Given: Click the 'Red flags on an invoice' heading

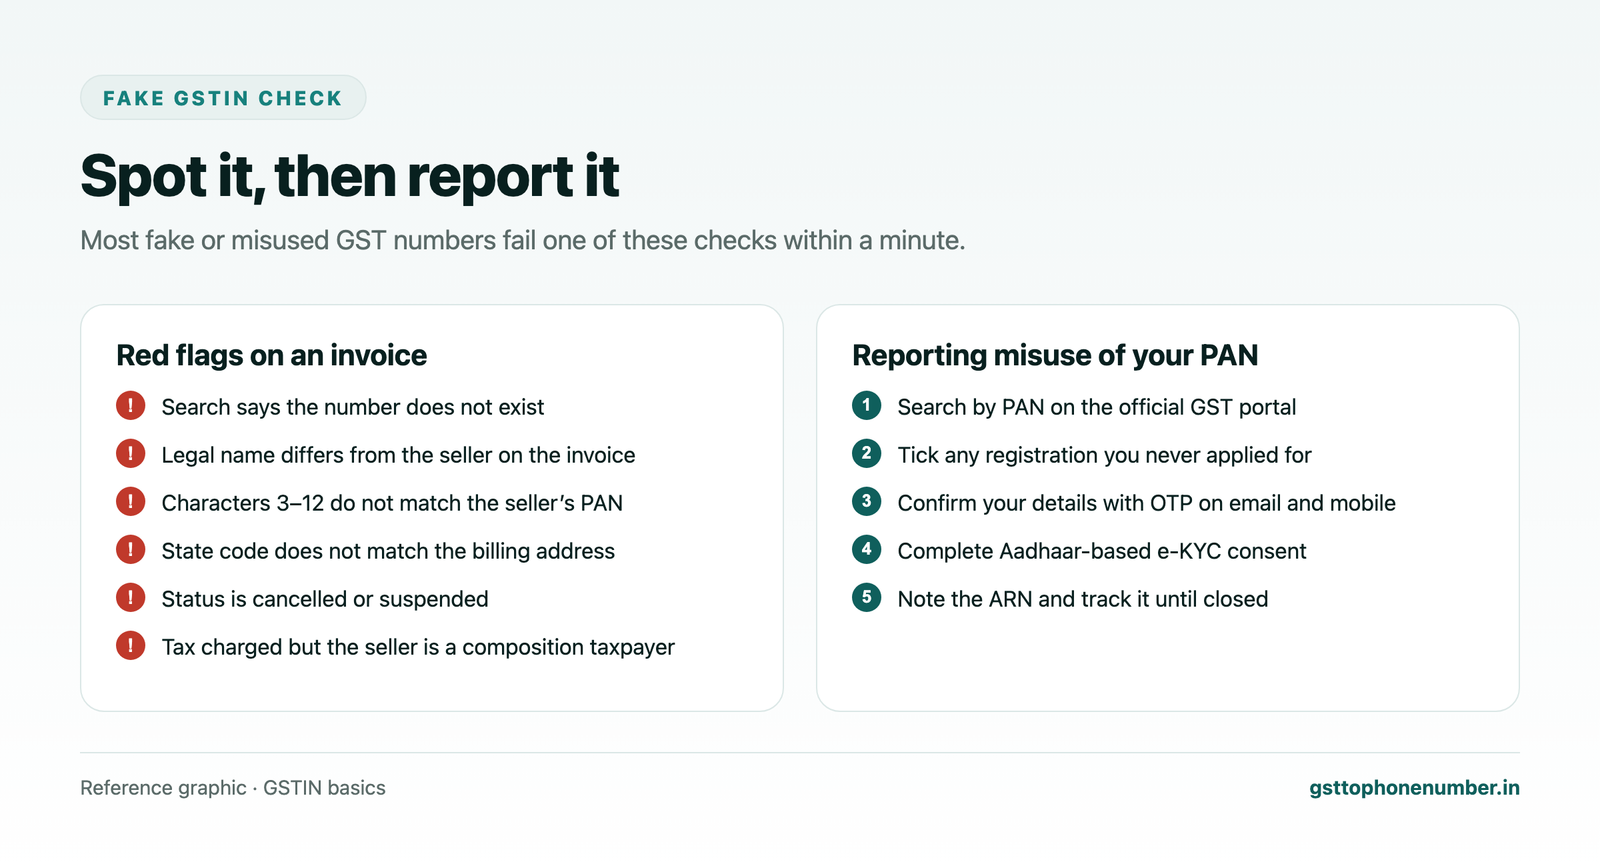Looking at the screenshot, I should [x=272, y=356].
